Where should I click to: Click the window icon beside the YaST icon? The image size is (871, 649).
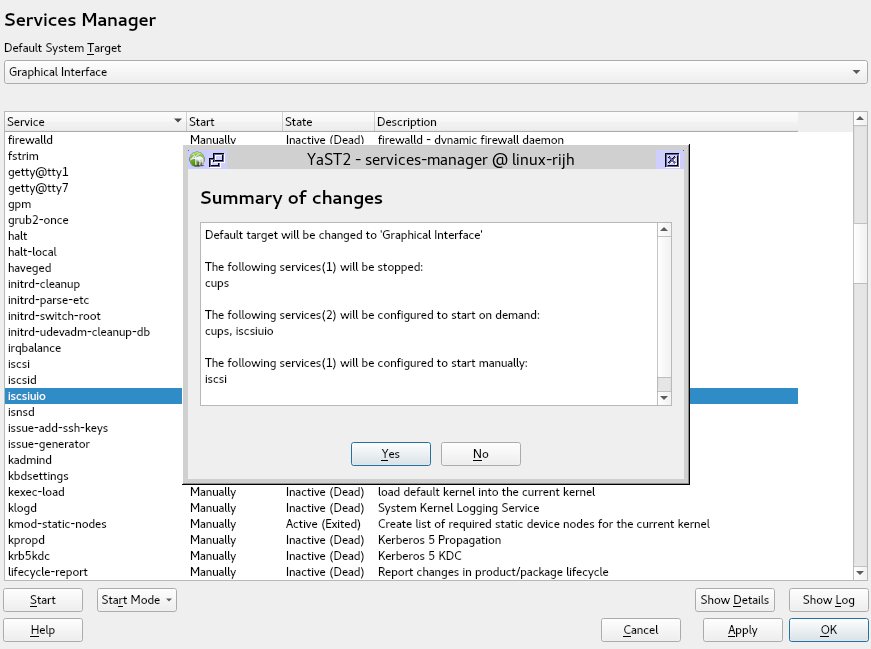(x=216, y=159)
